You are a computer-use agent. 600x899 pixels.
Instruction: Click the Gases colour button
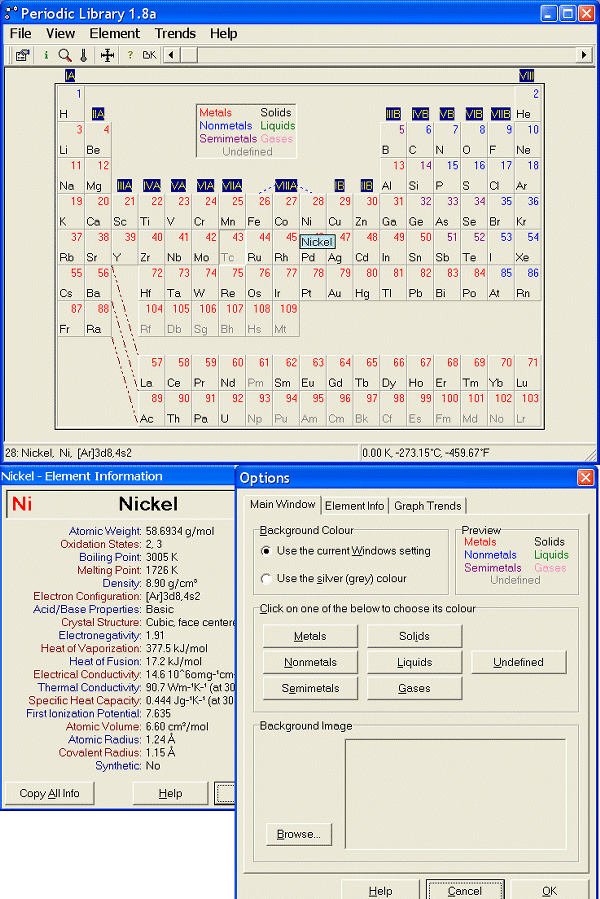414,688
